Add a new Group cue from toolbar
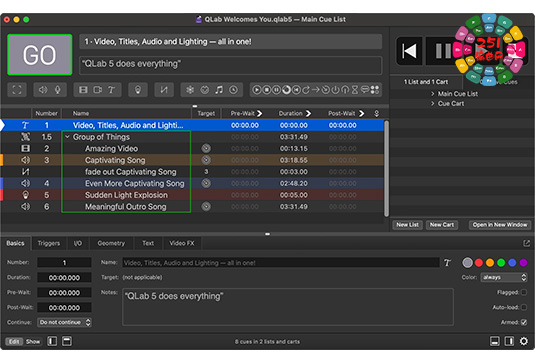 coord(17,90)
